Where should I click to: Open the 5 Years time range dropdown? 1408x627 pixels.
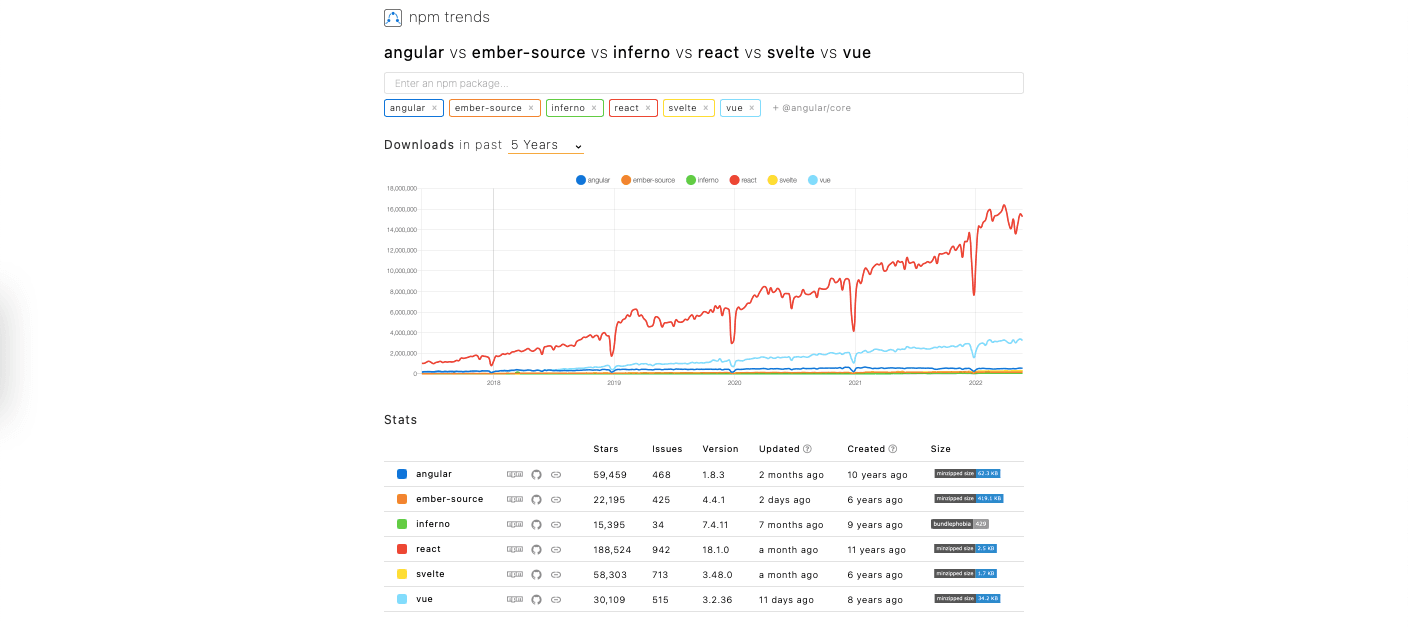(546, 145)
